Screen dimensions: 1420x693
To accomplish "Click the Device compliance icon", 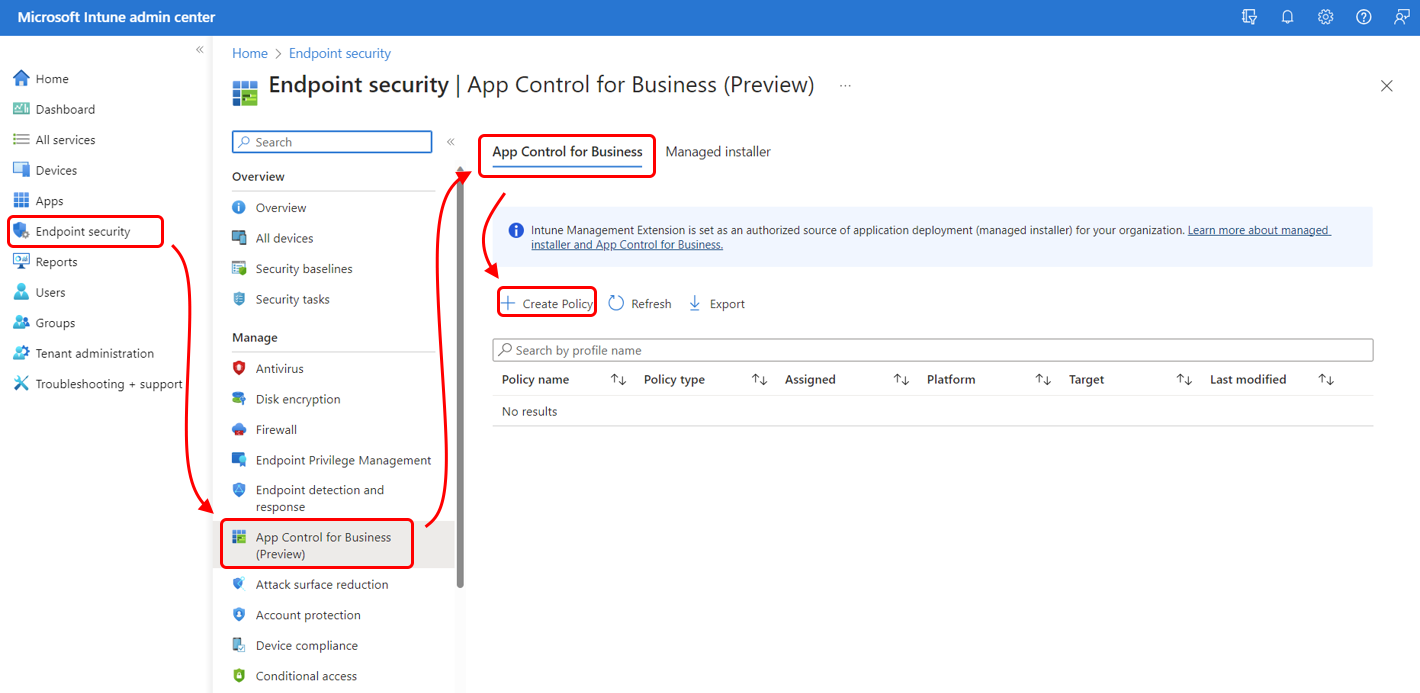I will coord(239,645).
